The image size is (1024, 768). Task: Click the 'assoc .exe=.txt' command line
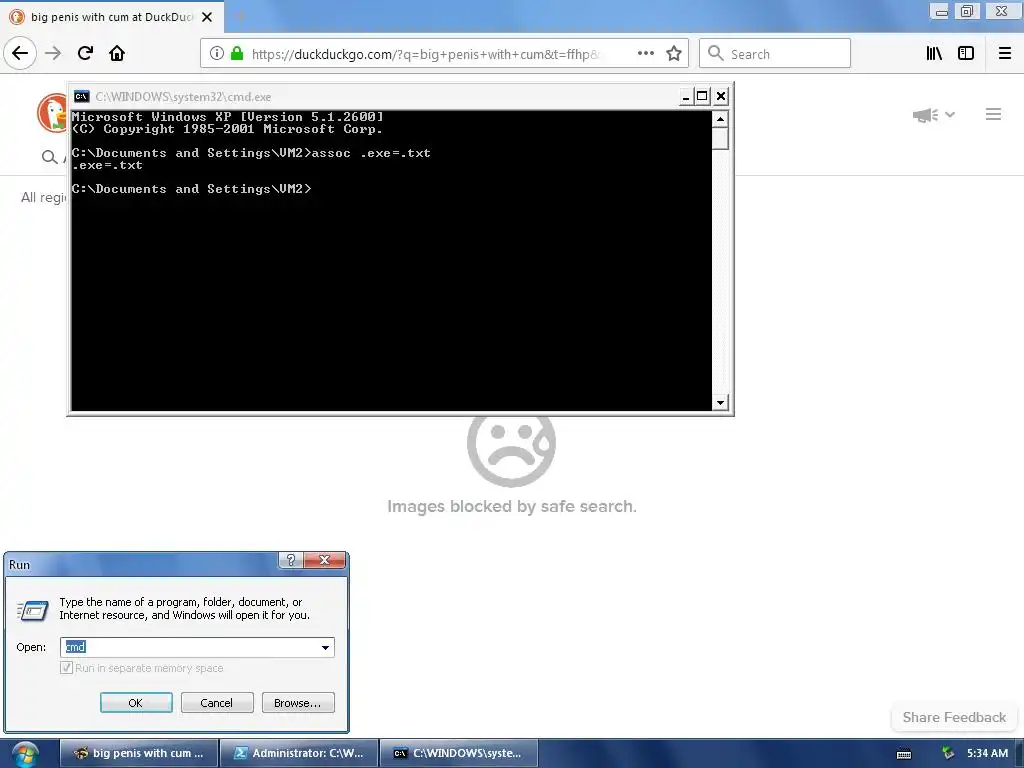[x=371, y=153]
